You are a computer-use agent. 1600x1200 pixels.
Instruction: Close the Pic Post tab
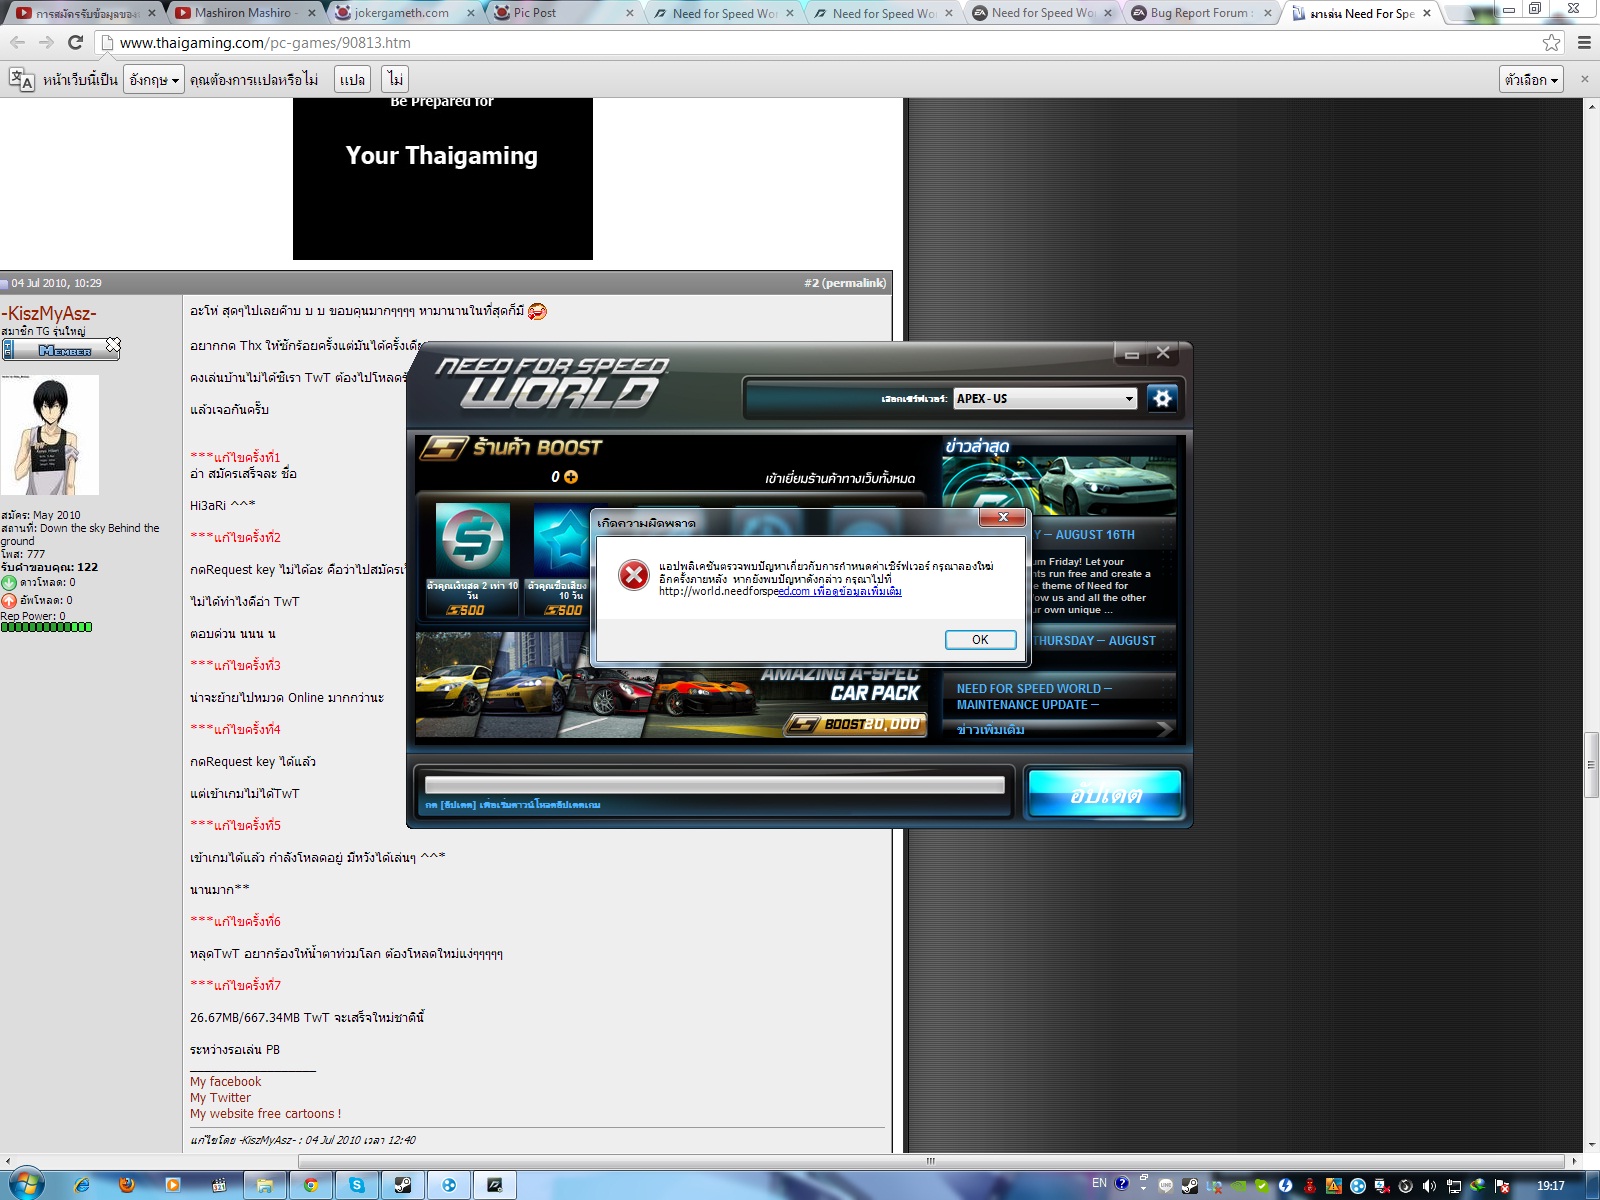(x=630, y=13)
